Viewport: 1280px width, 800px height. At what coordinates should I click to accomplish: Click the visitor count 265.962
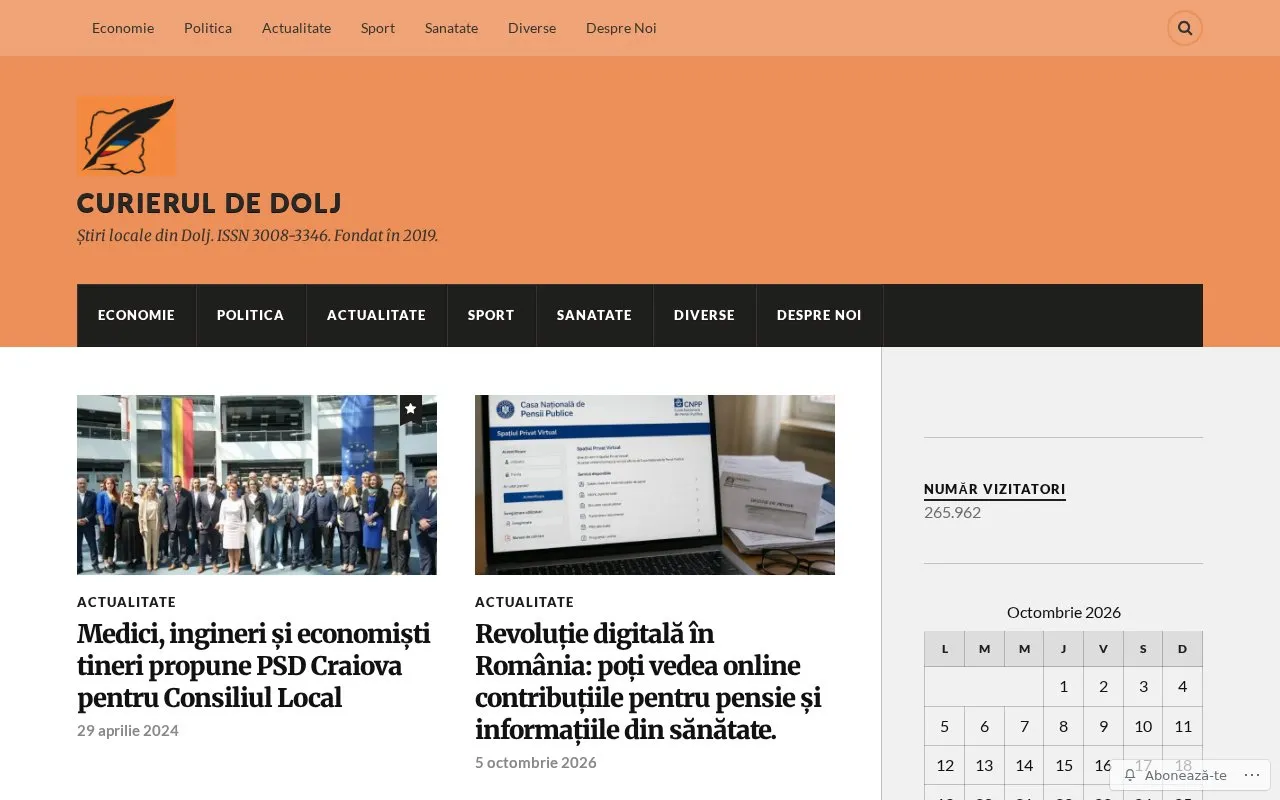[952, 512]
